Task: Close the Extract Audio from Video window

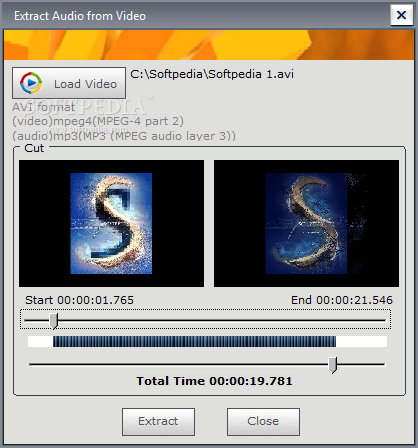Action: tap(401, 15)
